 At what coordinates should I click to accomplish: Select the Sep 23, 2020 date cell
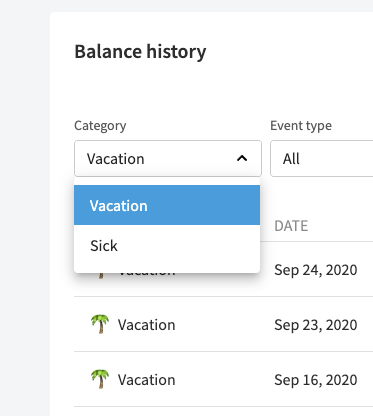tap(315, 325)
